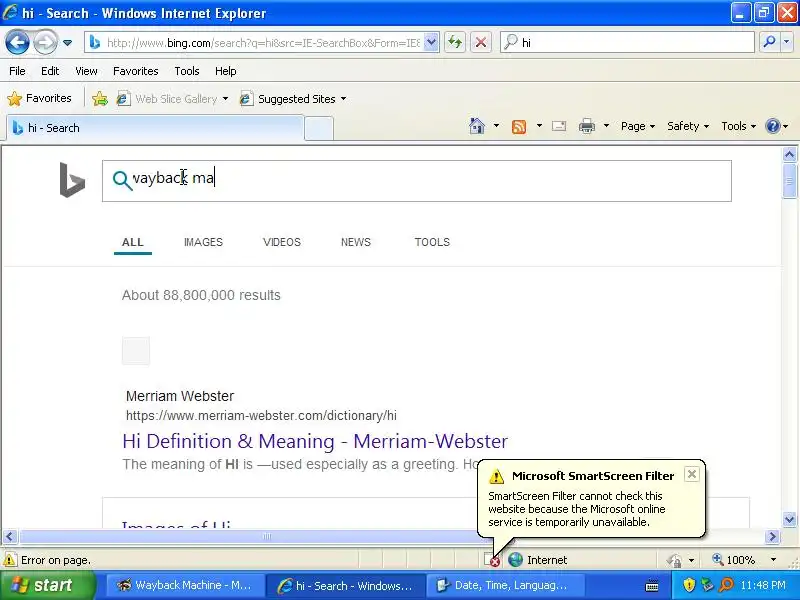The image size is (800, 600).
Task: Click the vertical scrollbar up arrow
Action: [x=789, y=154]
